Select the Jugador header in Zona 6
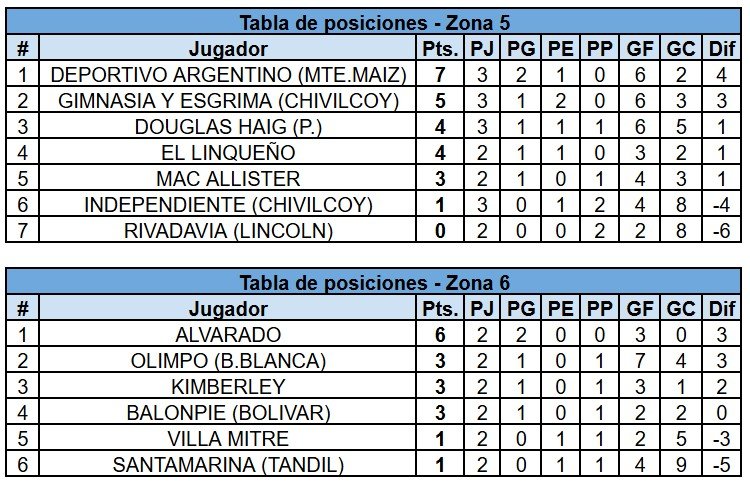This screenshot has width=750, height=484. click(x=228, y=308)
